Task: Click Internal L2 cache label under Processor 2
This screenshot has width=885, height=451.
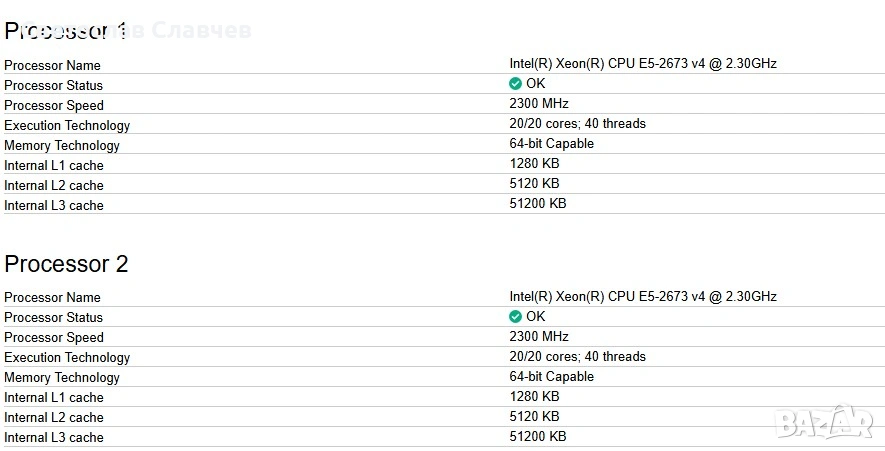Action: coord(54,417)
